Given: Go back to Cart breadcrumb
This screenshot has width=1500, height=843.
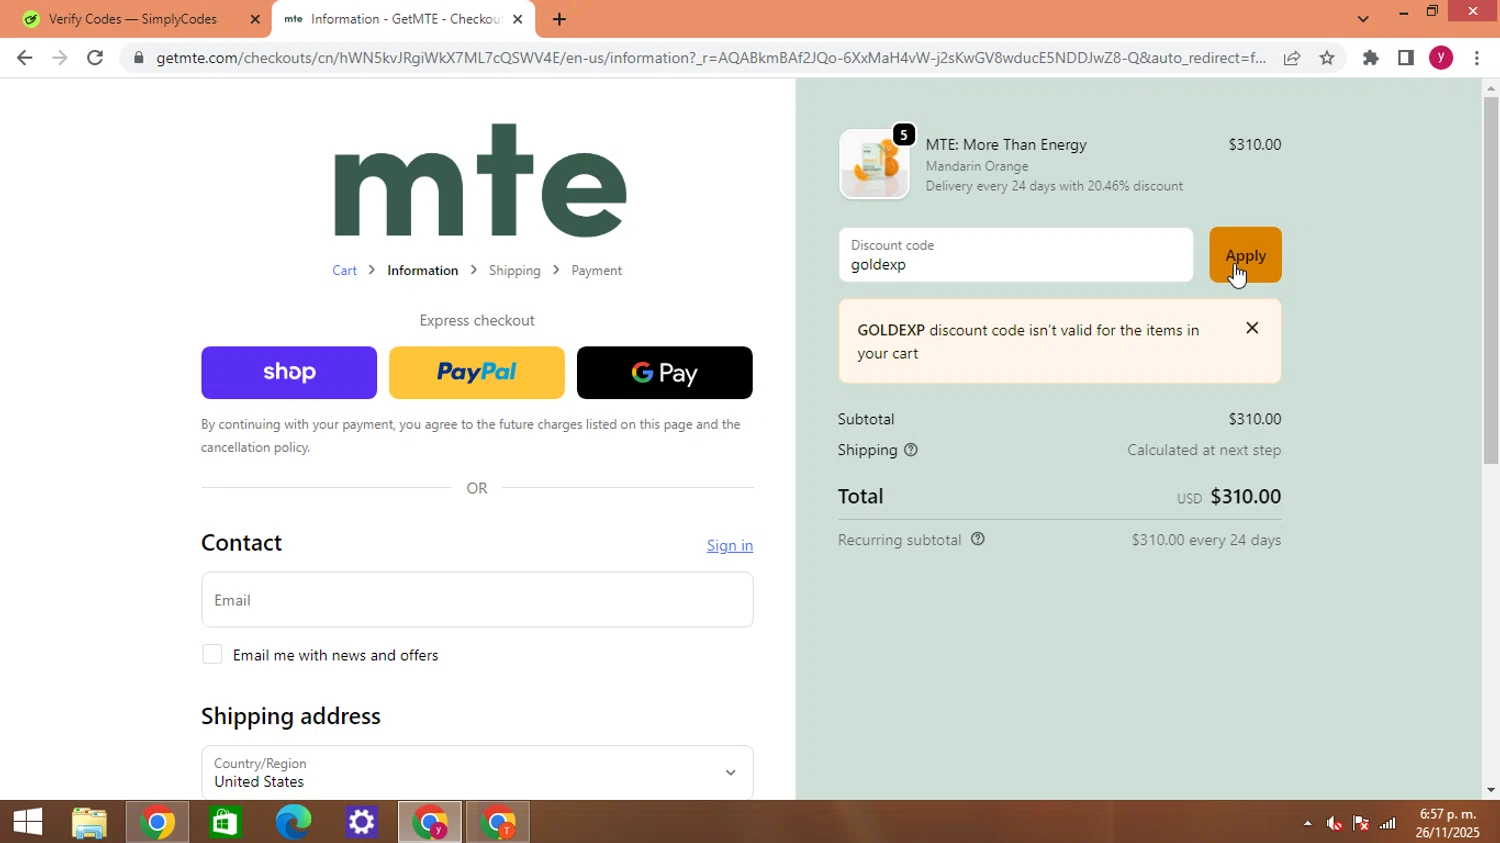Looking at the screenshot, I should click(344, 270).
